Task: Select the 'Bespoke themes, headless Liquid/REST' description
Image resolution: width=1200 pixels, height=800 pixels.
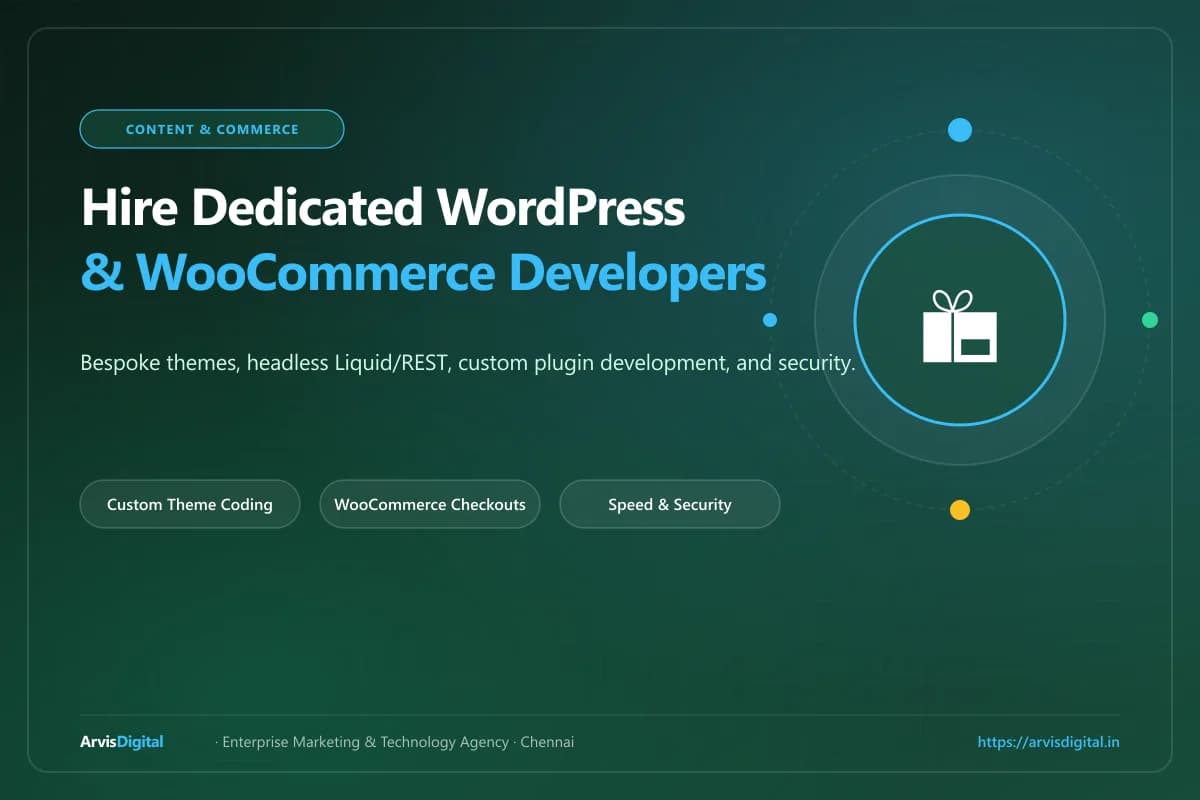Action: coord(467,363)
